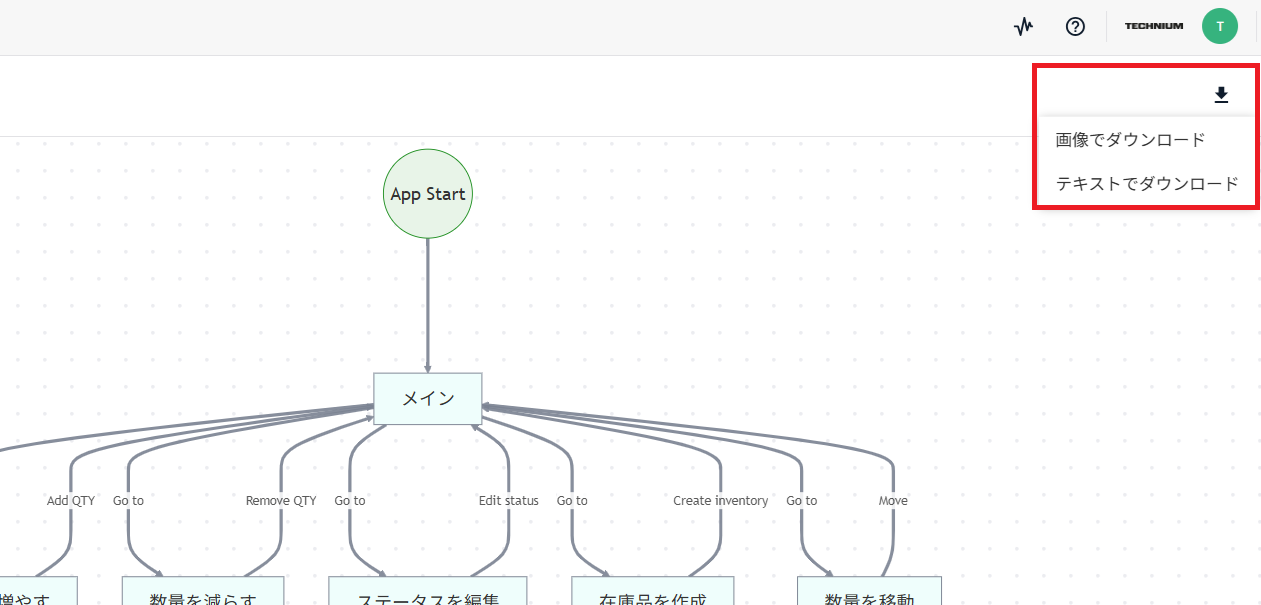Select 画像でダウンロード from the download menu
The image size is (1261, 605).
1130,140
